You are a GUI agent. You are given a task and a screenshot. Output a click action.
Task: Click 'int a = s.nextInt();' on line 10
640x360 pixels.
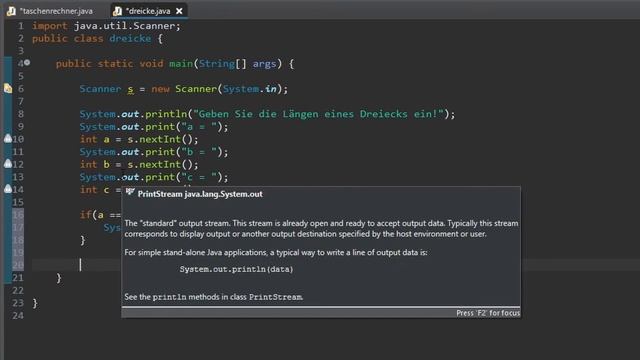tap(139, 139)
